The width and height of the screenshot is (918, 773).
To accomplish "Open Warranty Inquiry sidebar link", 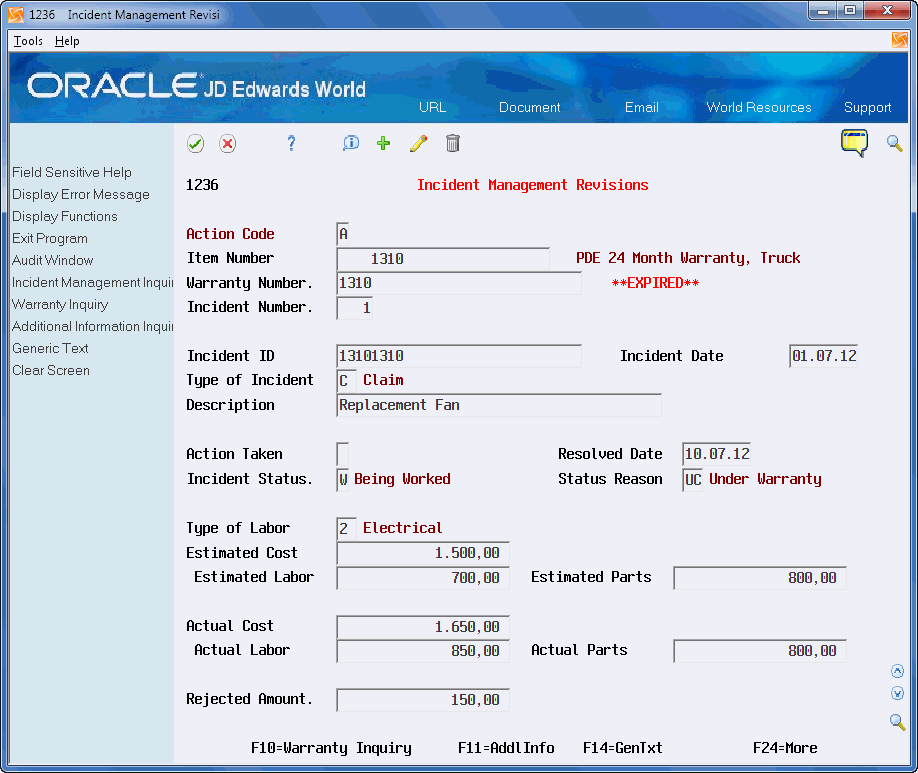I will 60,305.
